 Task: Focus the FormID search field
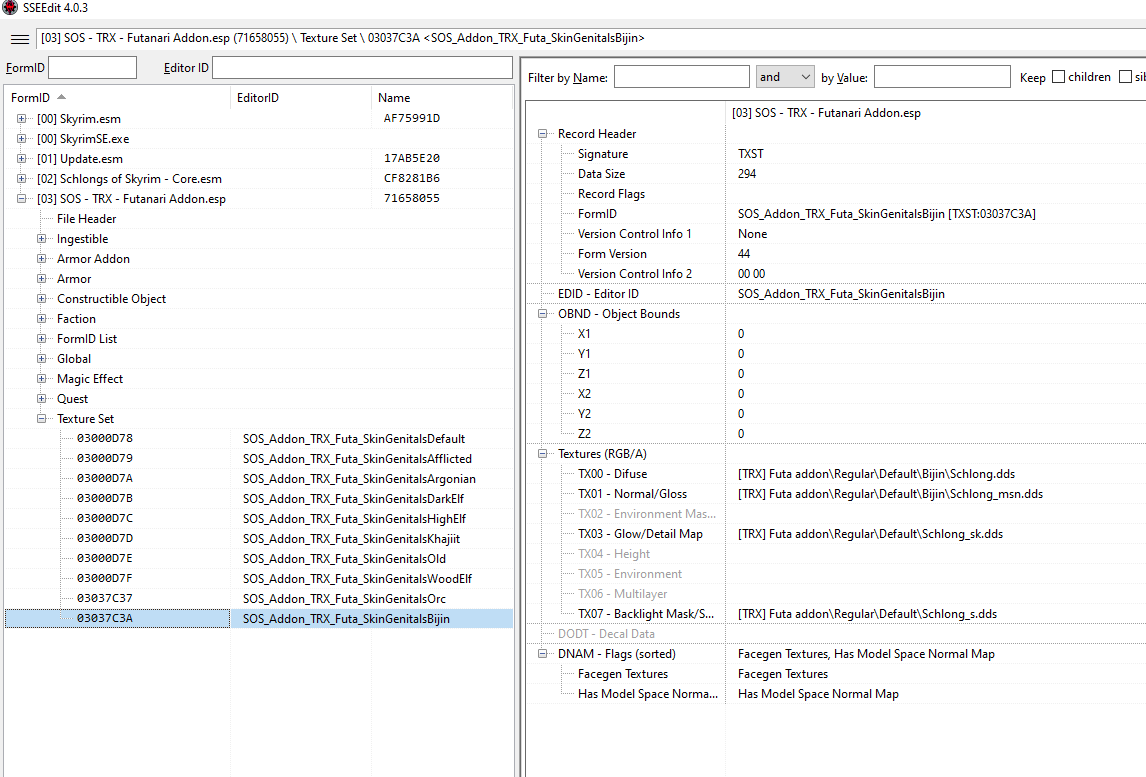[92, 67]
